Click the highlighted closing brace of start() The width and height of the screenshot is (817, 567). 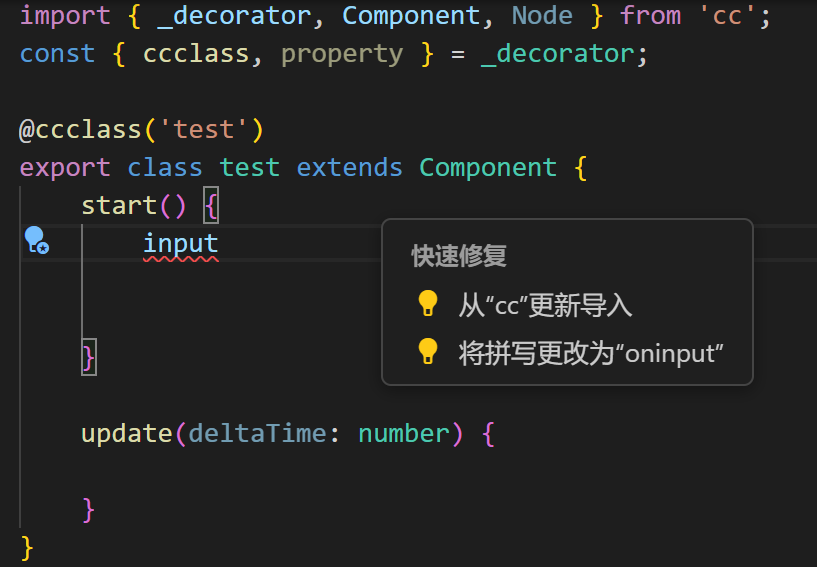tap(88, 357)
